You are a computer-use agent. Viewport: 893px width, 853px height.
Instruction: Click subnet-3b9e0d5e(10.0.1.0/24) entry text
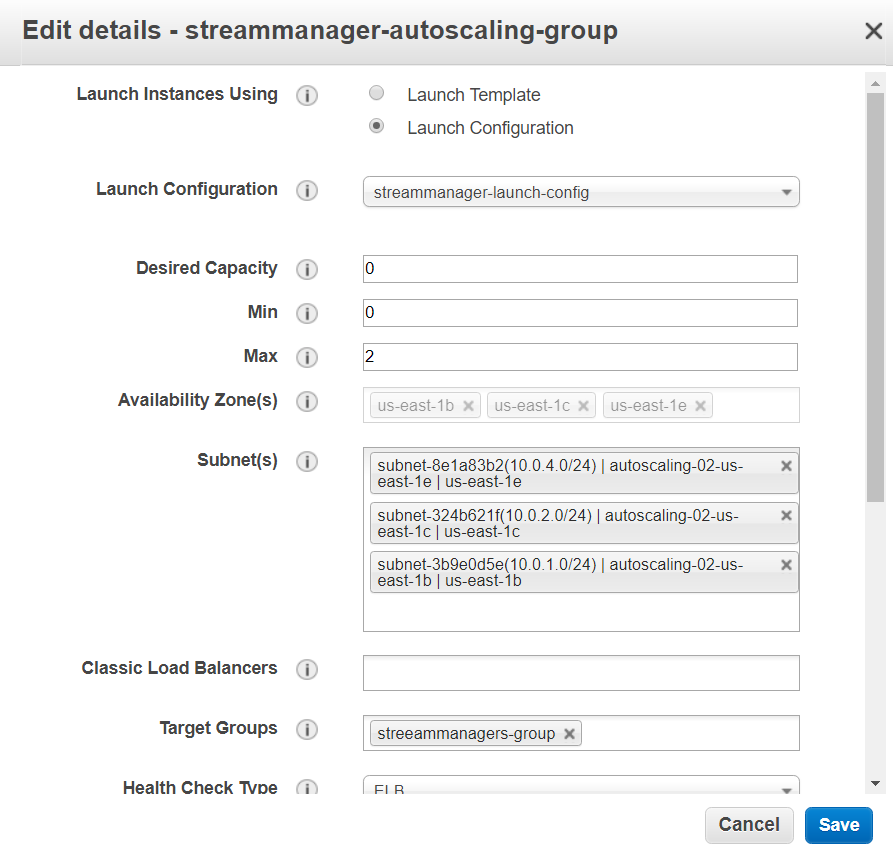(560, 573)
